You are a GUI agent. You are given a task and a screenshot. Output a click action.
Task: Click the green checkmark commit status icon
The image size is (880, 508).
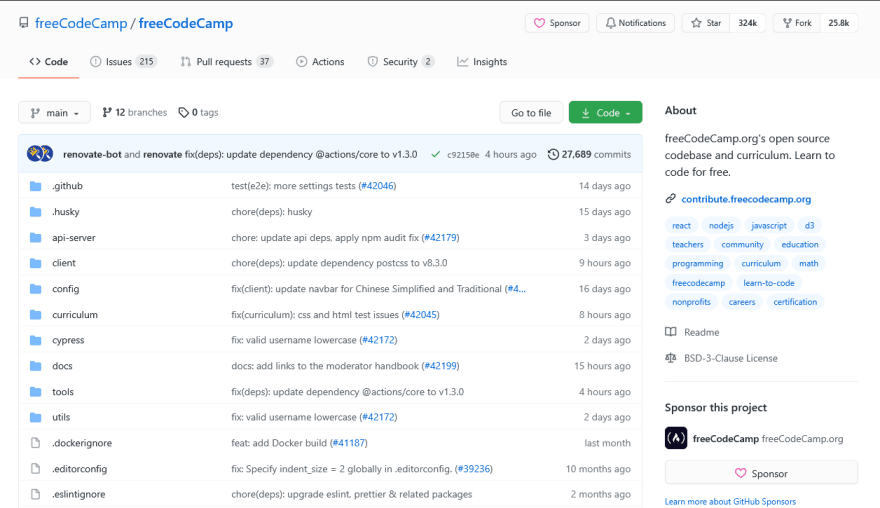point(436,154)
